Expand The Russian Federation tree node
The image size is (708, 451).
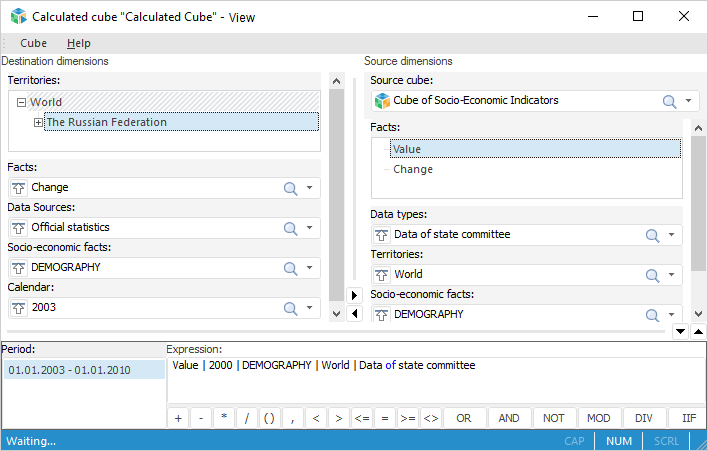[x=39, y=123]
